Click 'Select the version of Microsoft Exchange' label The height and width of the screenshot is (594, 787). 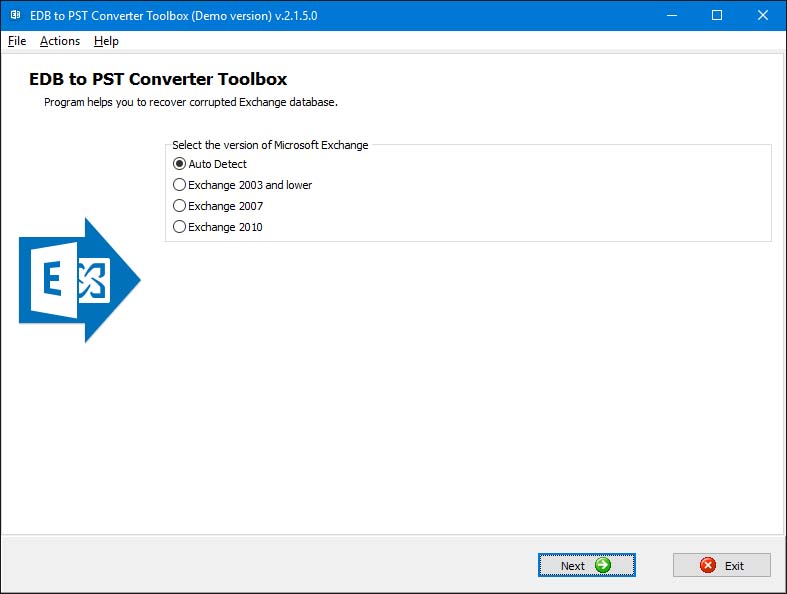pyautogui.click(x=270, y=145)
